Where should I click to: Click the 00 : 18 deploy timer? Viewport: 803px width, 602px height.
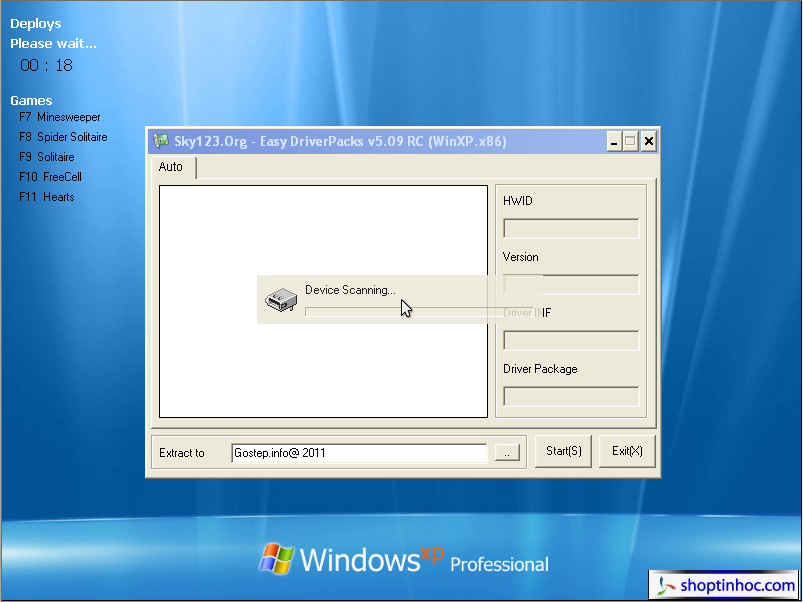point(47,66)
